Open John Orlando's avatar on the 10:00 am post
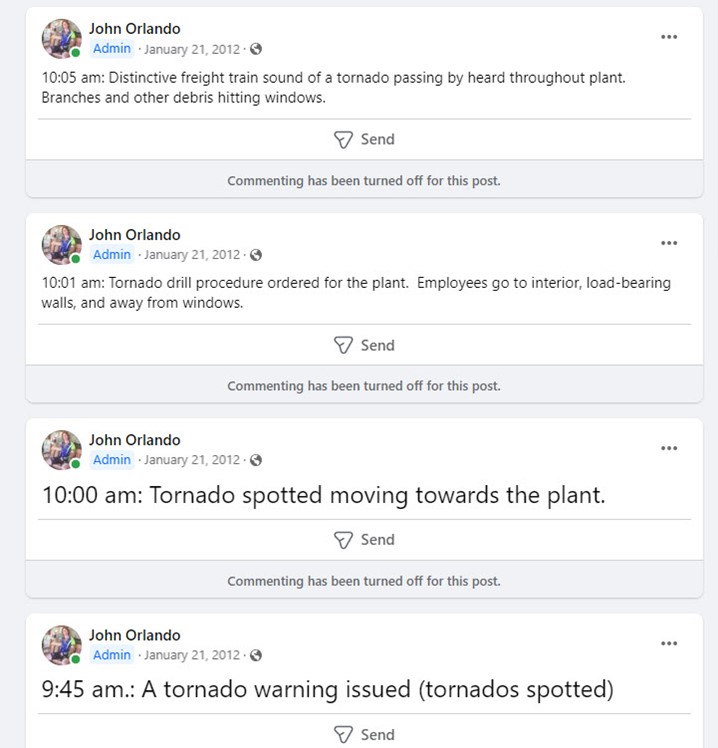The image size is (718, 748). click(62, 450)
